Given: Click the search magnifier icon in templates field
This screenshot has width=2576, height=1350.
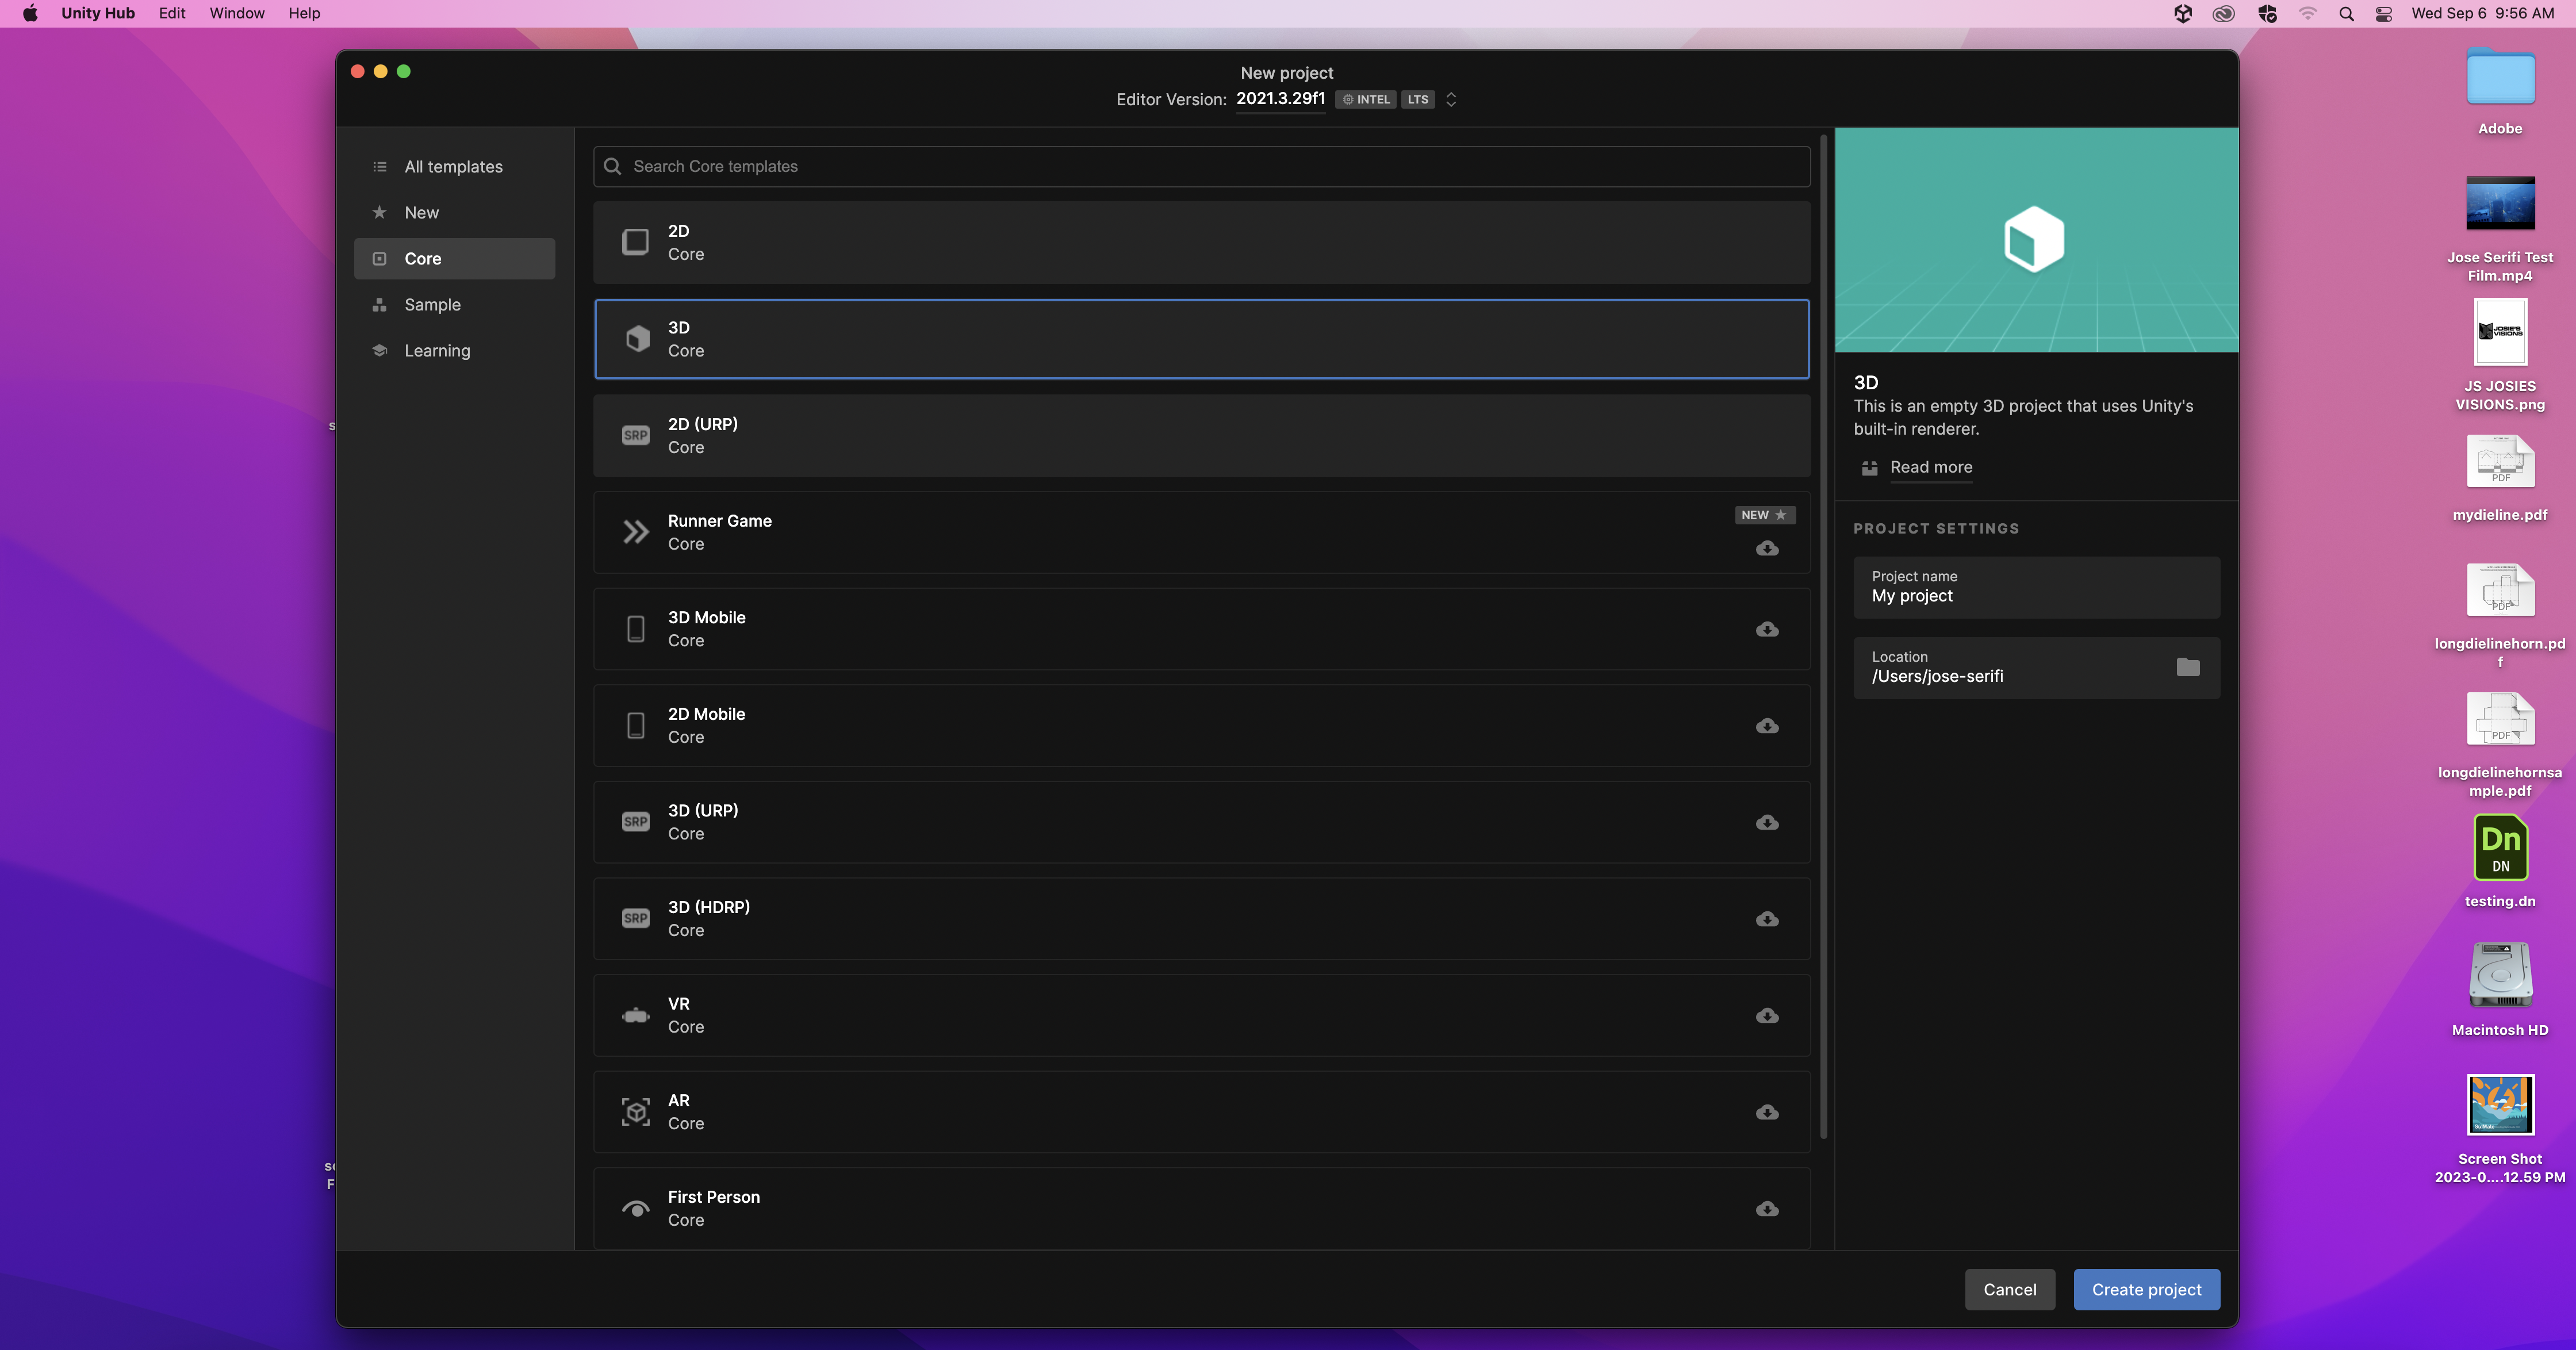Looking at the screenshot, I should pos(613,166).
